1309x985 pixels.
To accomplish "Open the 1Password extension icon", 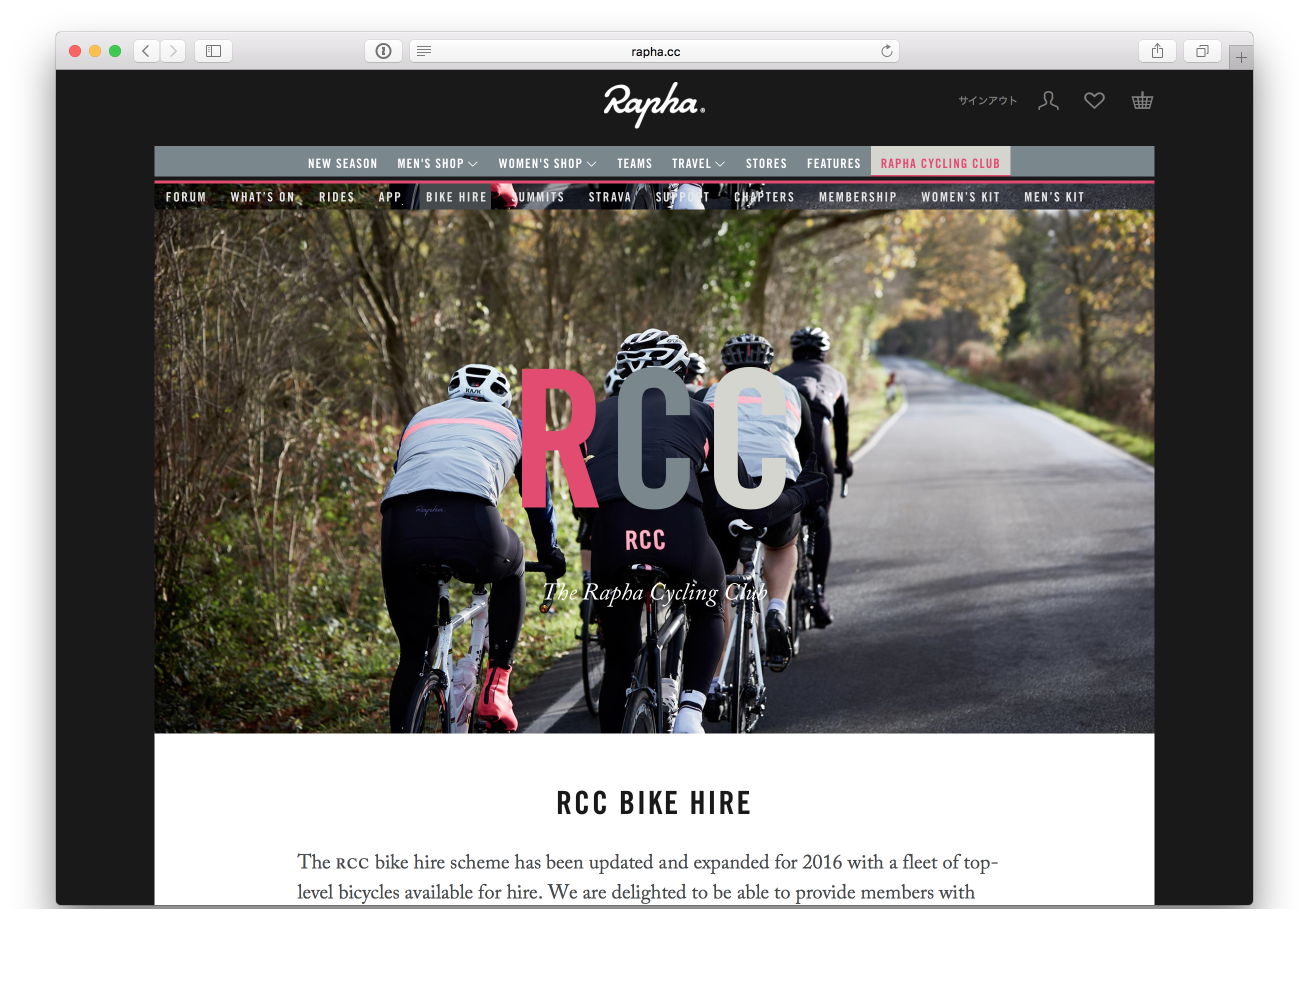I will 383,51.
